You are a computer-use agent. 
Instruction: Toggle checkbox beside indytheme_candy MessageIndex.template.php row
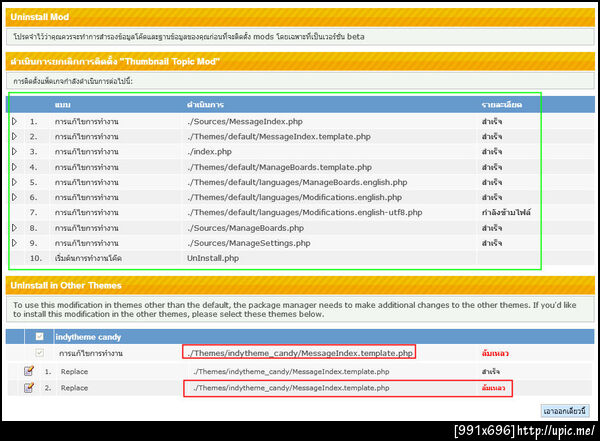click(x=39, y=353)
